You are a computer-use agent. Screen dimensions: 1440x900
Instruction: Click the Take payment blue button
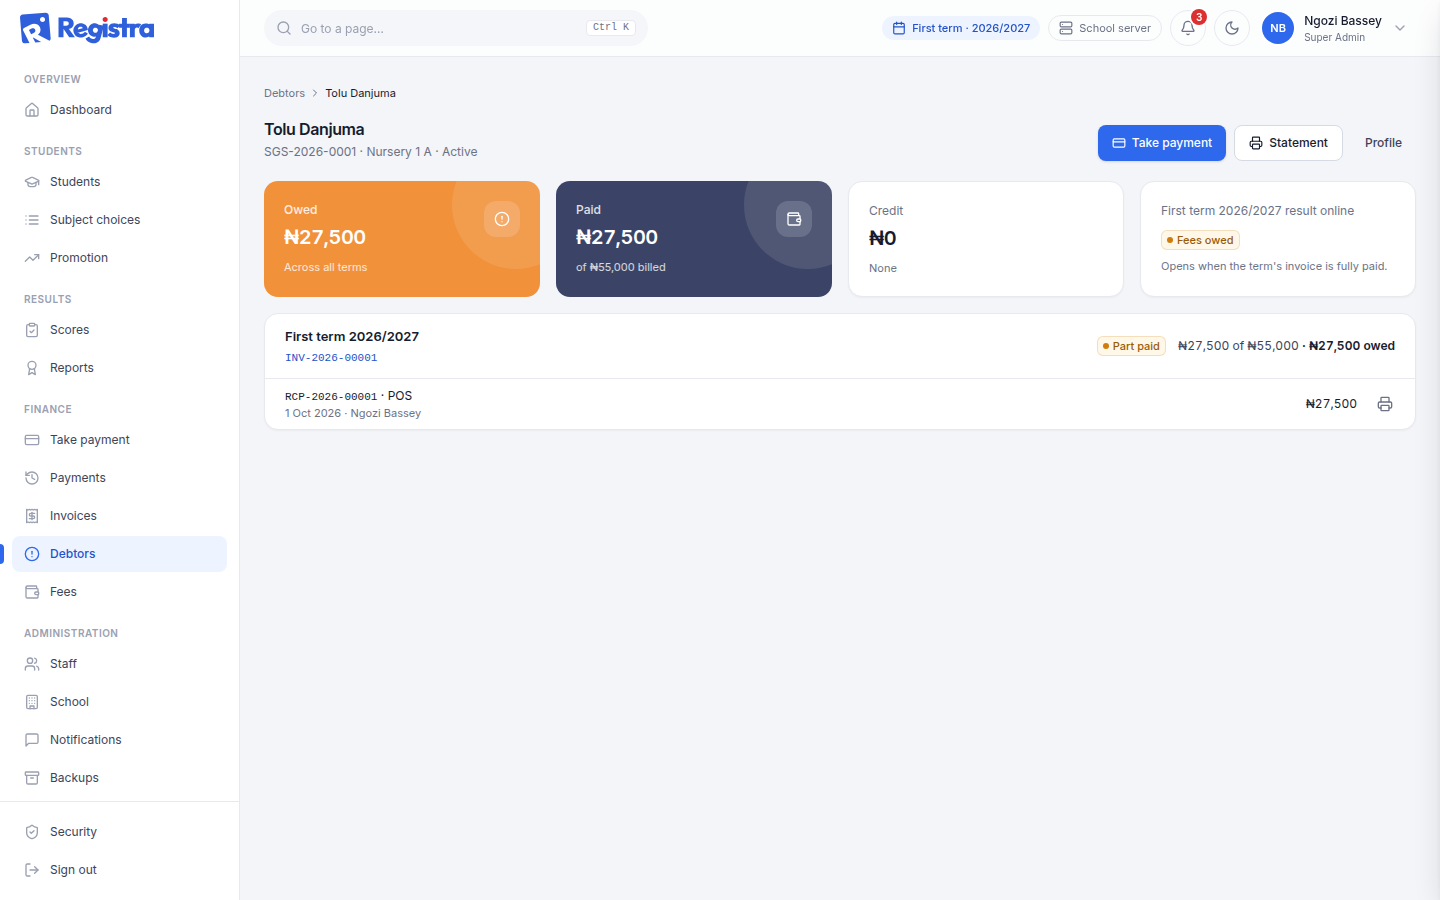1162,143
